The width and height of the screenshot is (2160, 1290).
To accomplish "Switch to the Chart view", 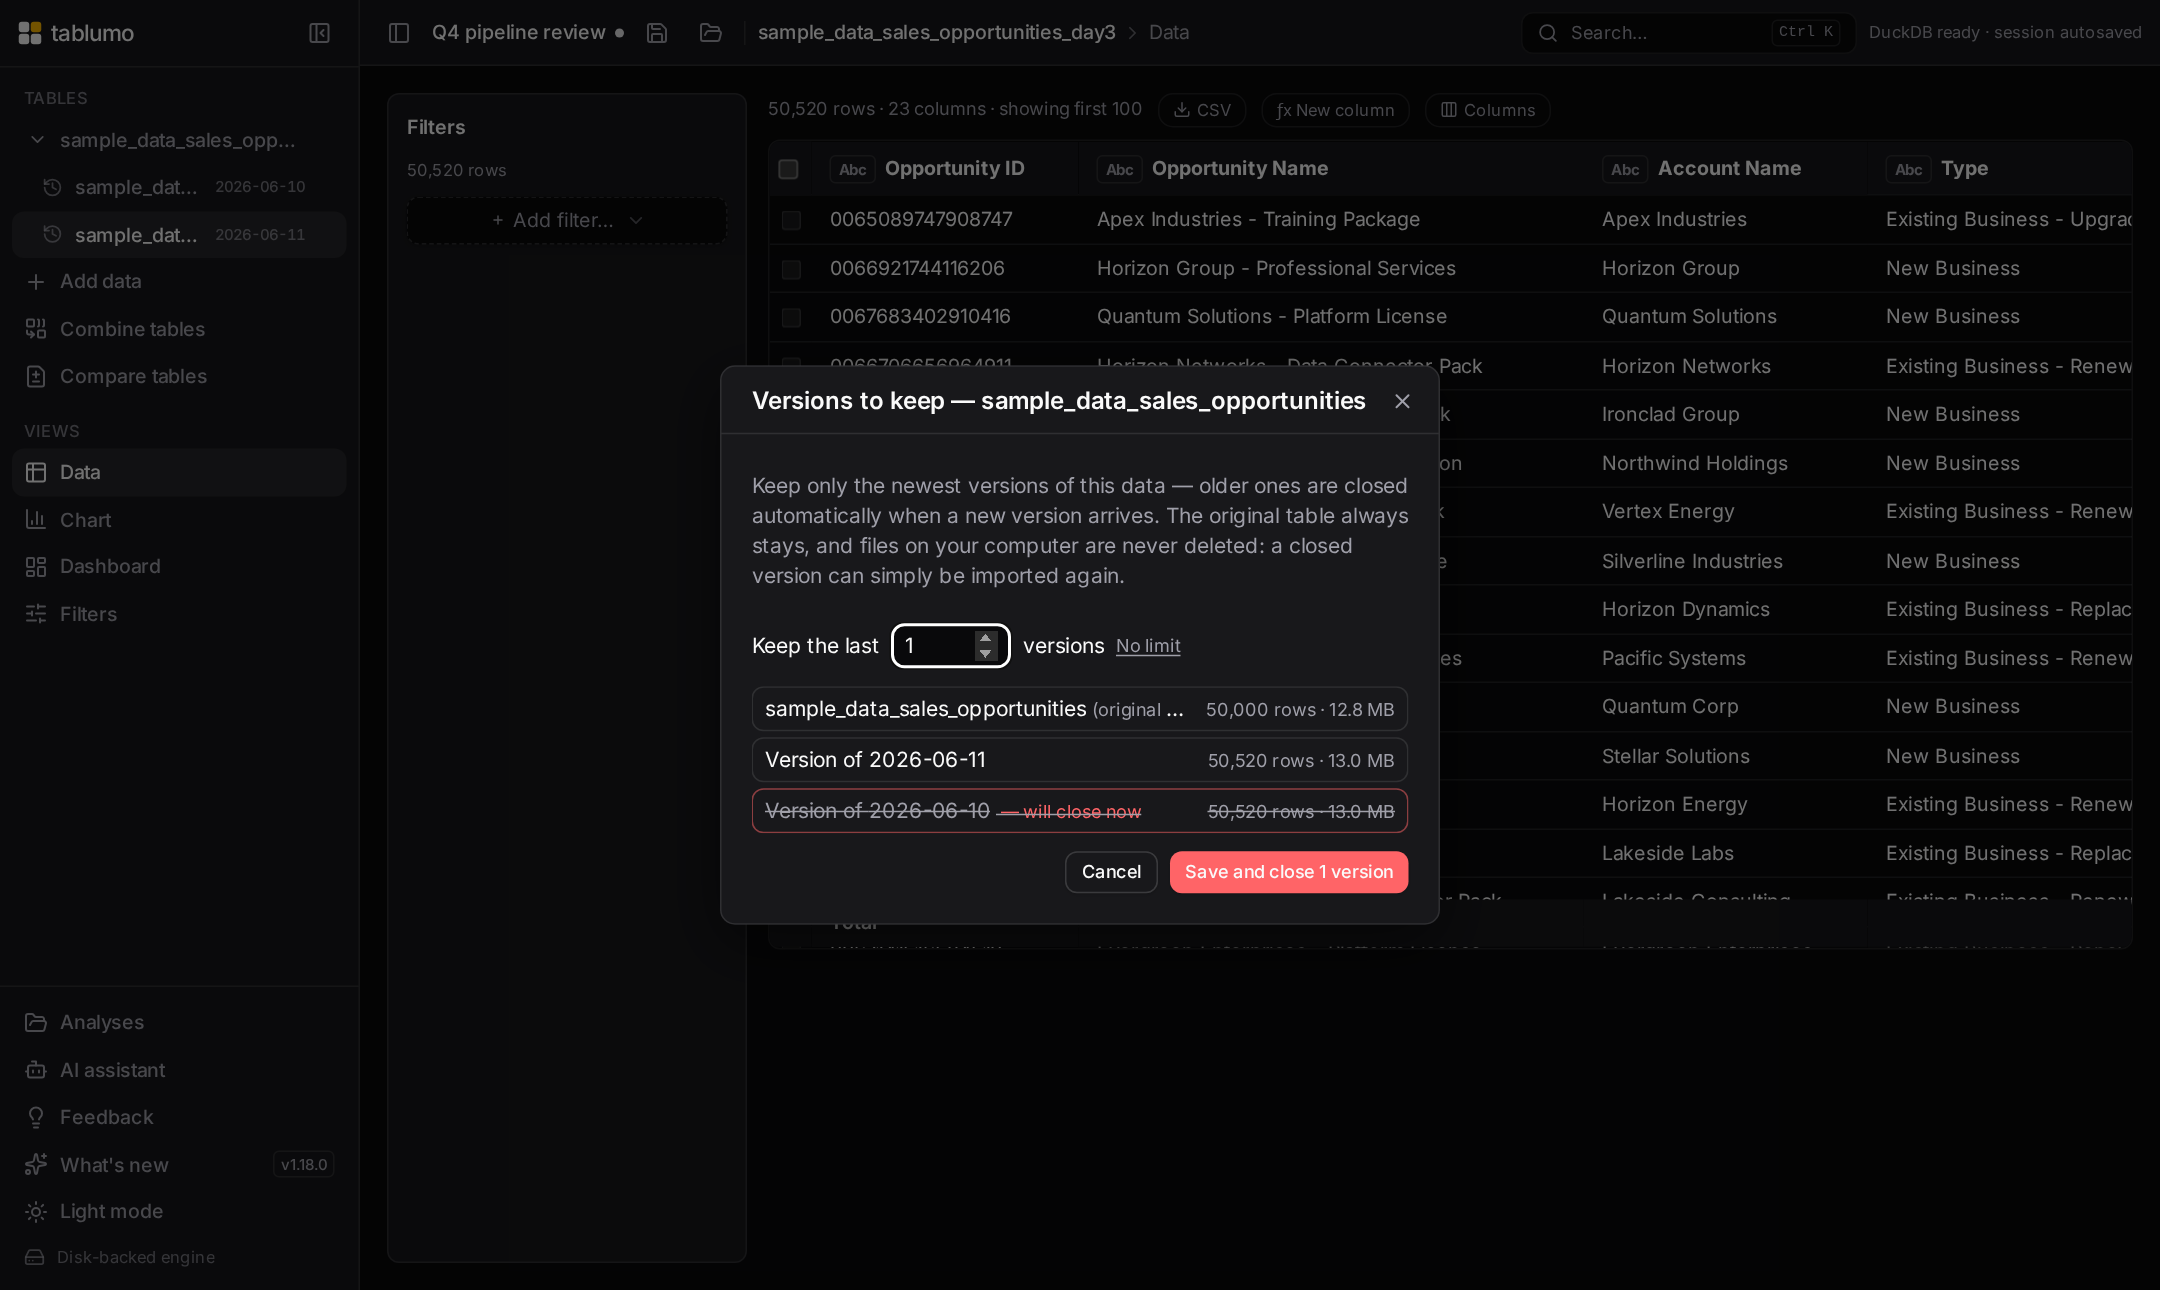I will (179, 520).
